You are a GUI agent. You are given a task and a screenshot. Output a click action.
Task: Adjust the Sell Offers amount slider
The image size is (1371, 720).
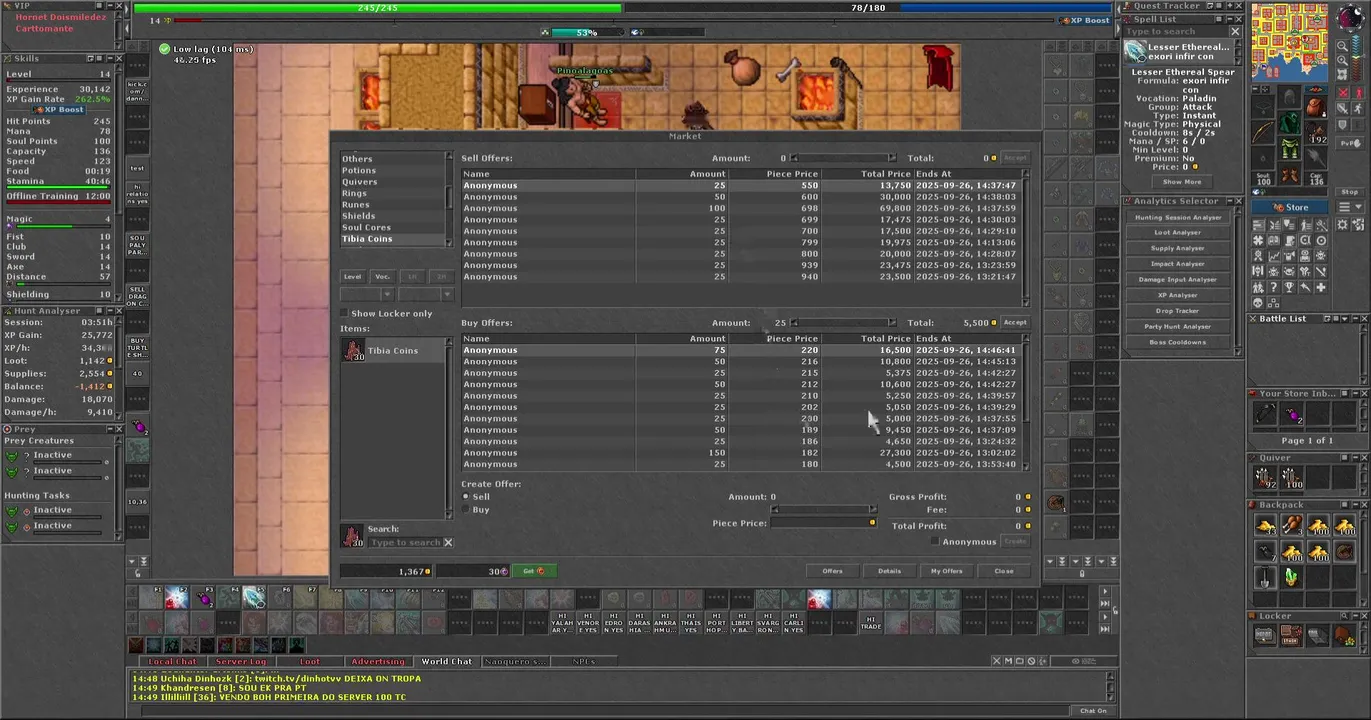(x=843, y=158)
